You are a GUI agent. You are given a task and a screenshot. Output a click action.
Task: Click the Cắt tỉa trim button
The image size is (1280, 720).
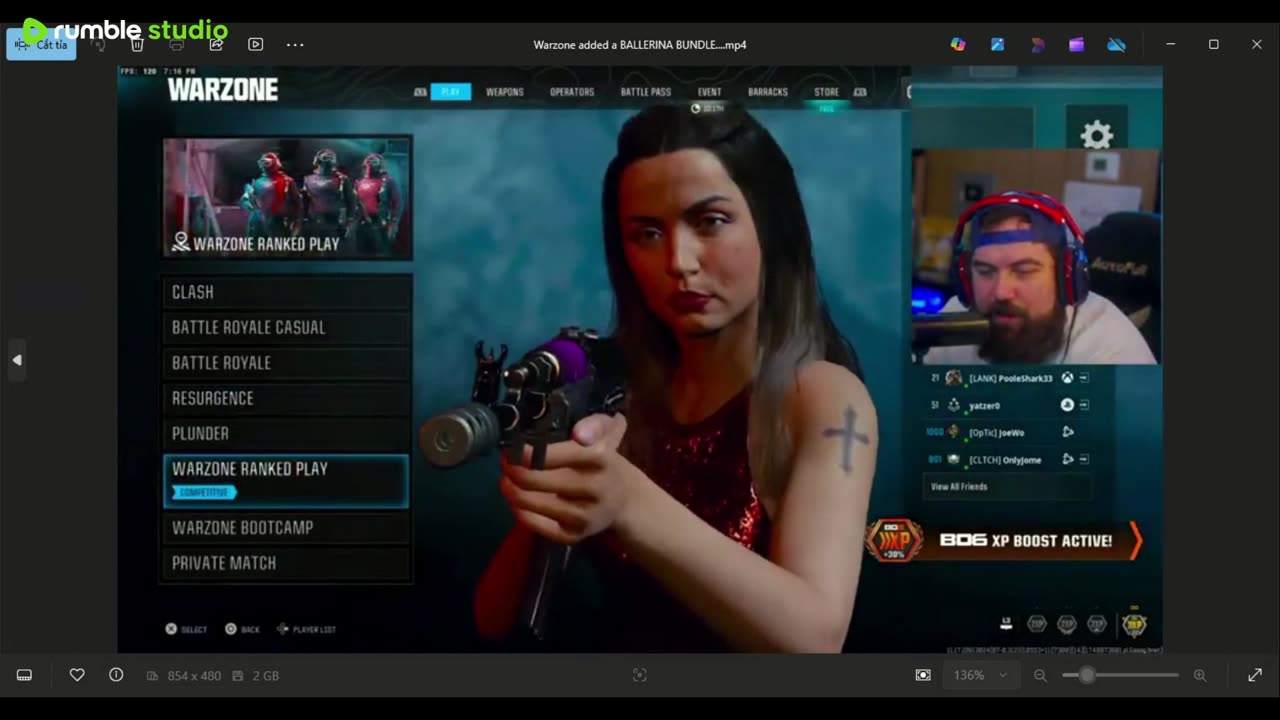[41, 45]
